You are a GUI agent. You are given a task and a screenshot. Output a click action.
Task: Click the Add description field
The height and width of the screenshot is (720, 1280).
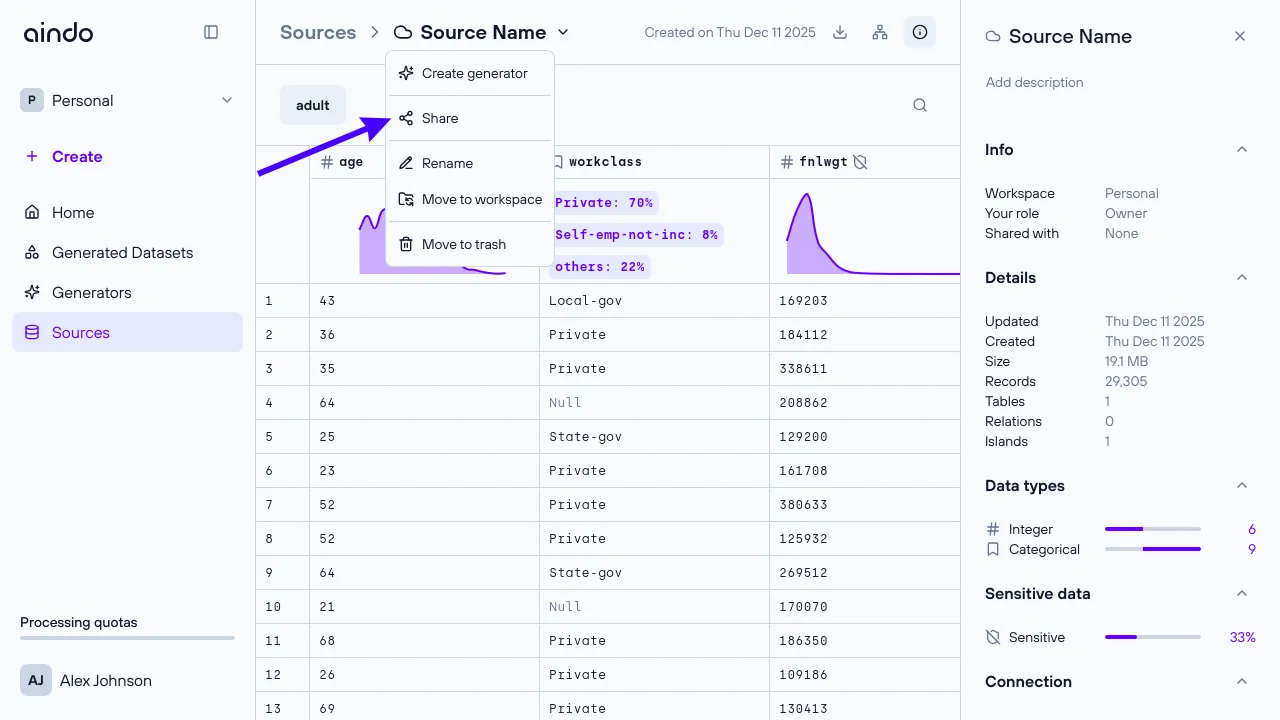tap(1034, 82)
